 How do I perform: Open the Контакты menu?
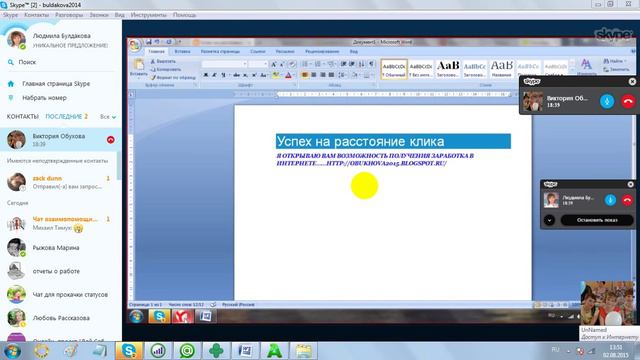click(x=36, y=15)
